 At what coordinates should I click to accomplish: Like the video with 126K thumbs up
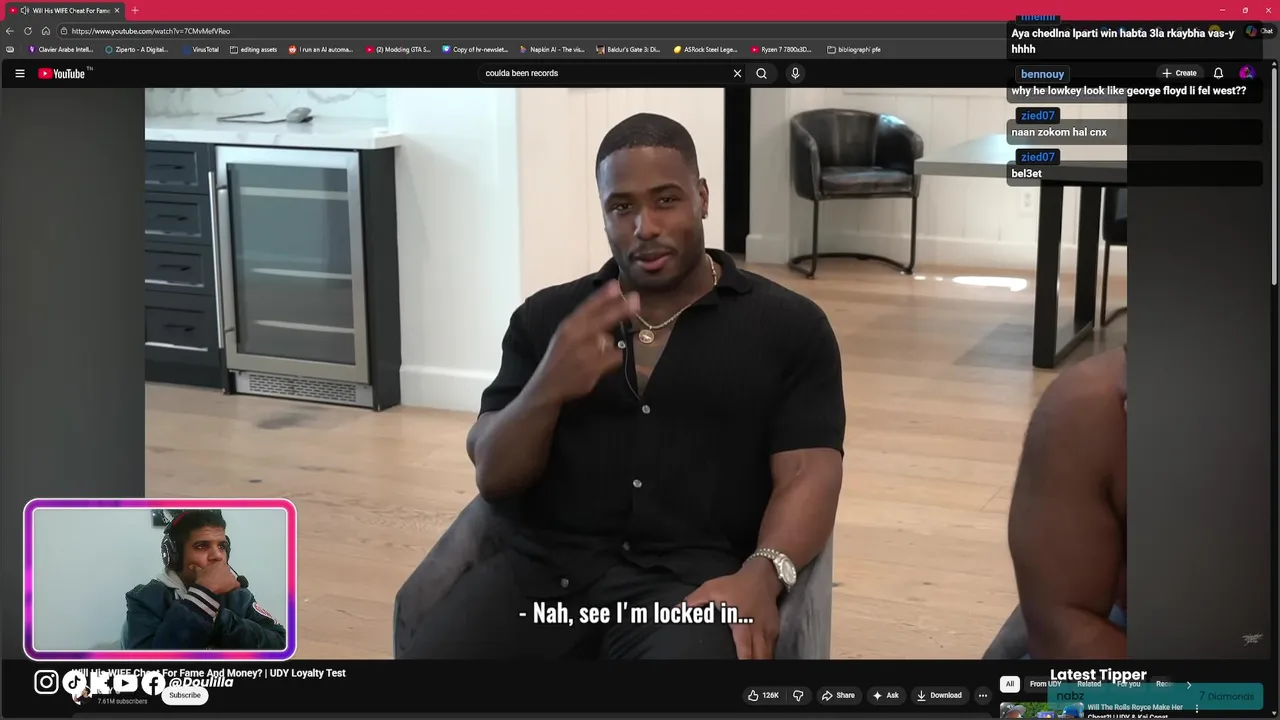pyautogui.click(x=763, y=695)
